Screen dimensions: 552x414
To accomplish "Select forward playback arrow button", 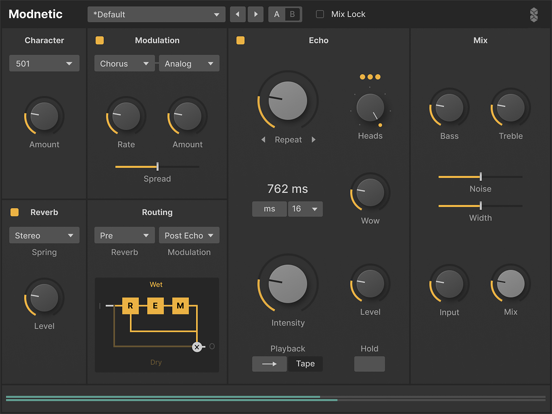I will (x=269, y=364).
